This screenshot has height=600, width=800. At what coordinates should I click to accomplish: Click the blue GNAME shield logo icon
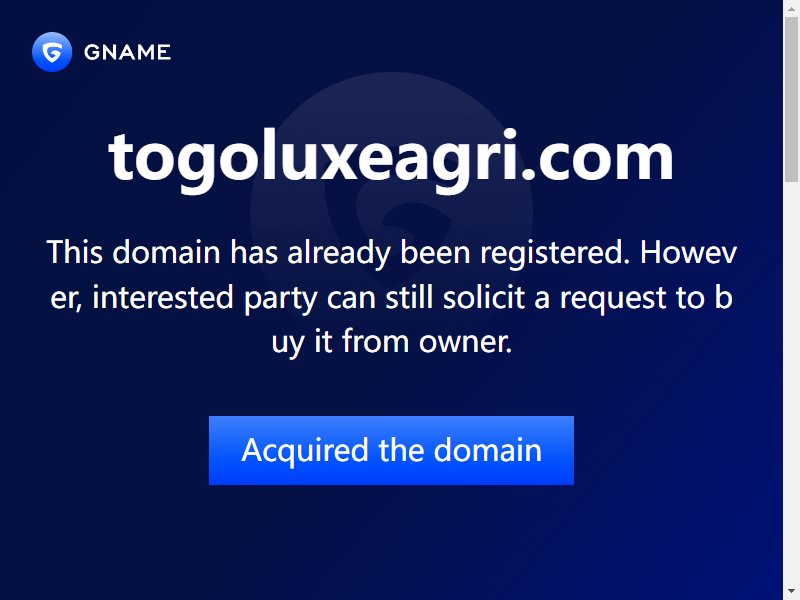click(x=52, y=52)
